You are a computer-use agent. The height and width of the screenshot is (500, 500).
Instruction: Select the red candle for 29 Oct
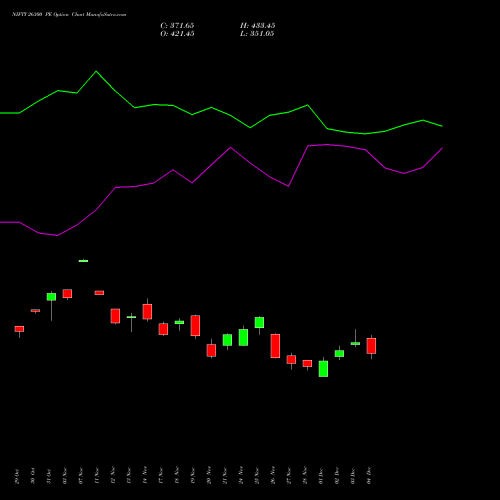(19, 329)
